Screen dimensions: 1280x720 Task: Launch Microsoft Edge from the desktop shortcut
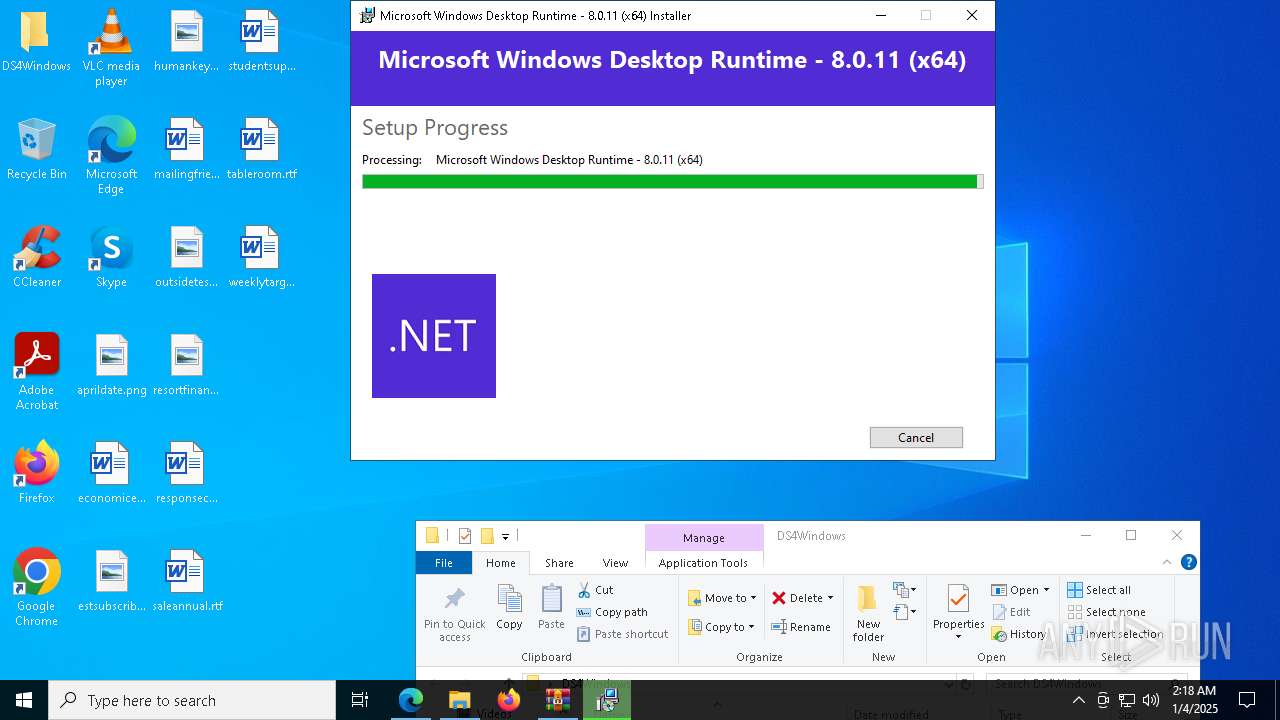(x=111, y=156)
